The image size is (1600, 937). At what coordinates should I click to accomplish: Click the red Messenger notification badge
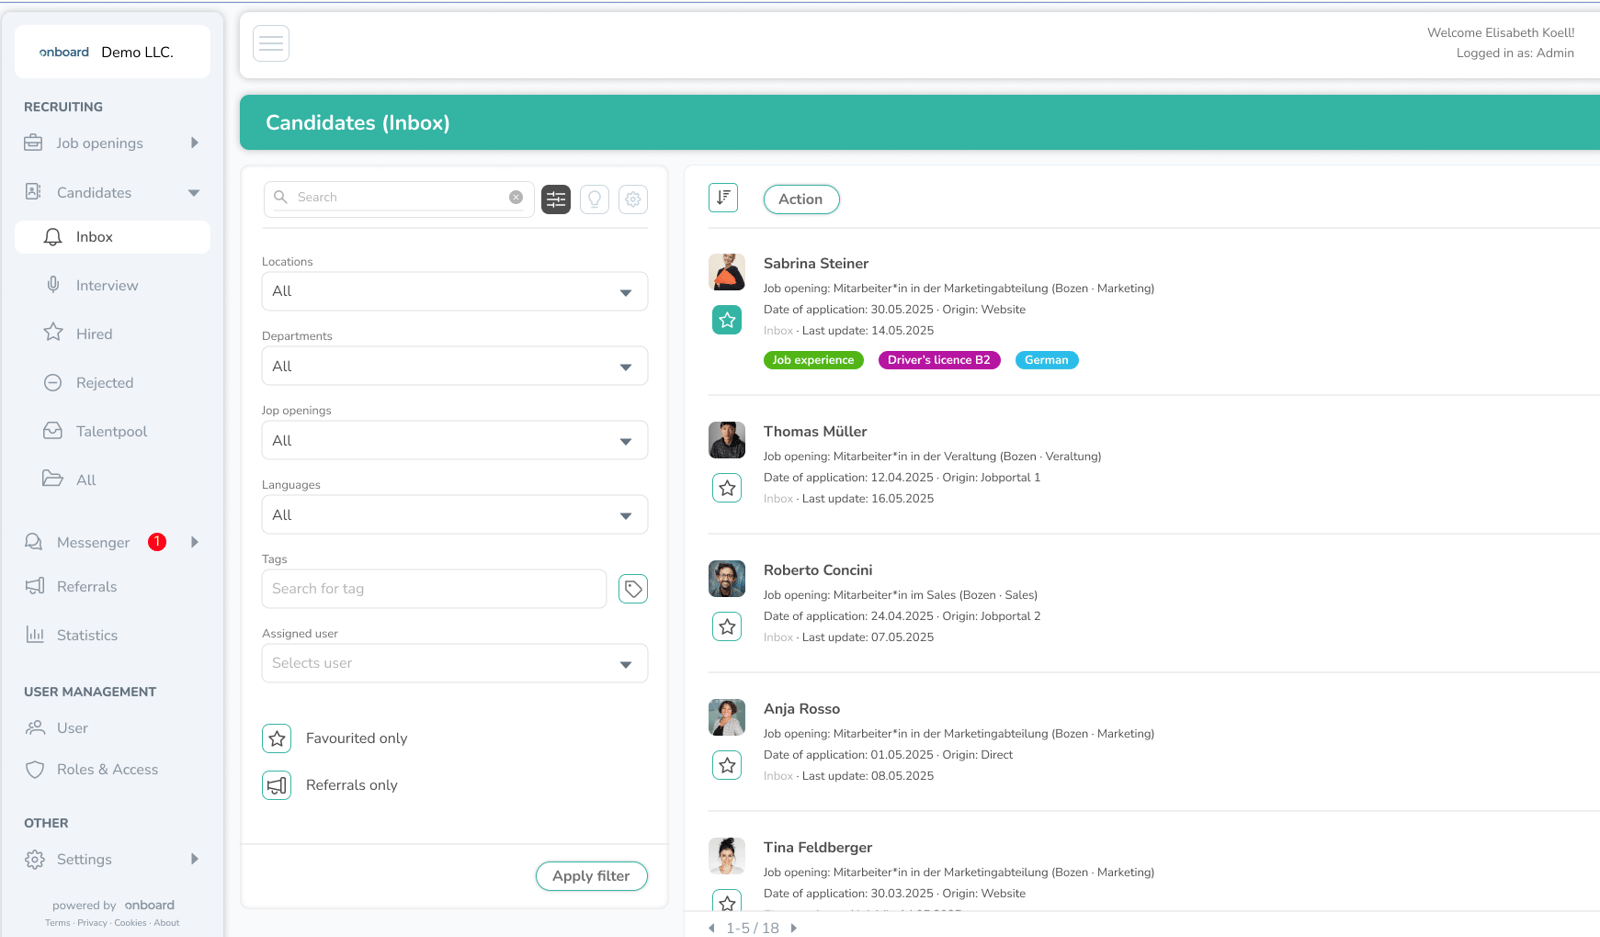[x=157, y=542]
